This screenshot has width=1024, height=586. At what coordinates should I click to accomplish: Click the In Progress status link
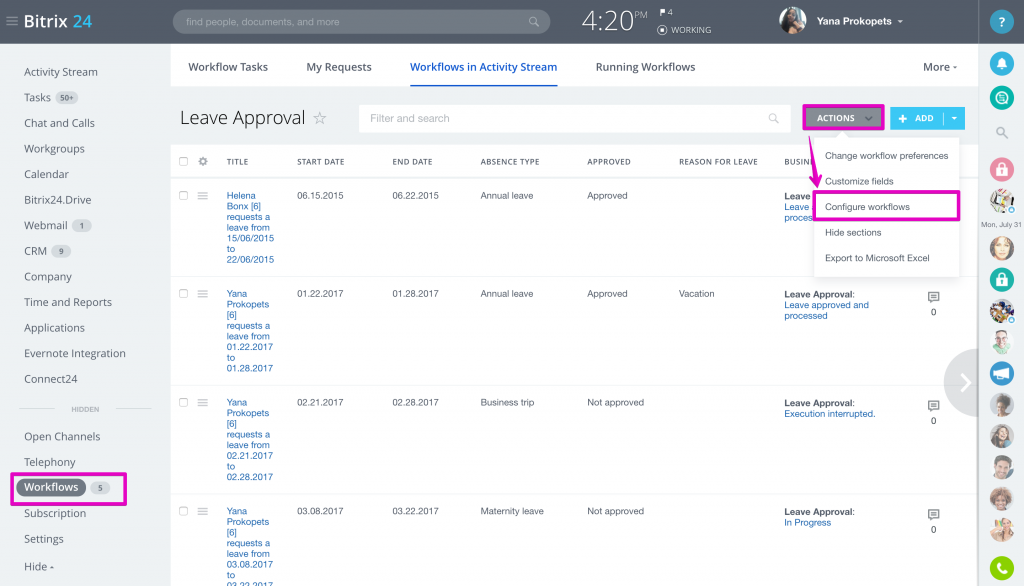click(807, 523)
